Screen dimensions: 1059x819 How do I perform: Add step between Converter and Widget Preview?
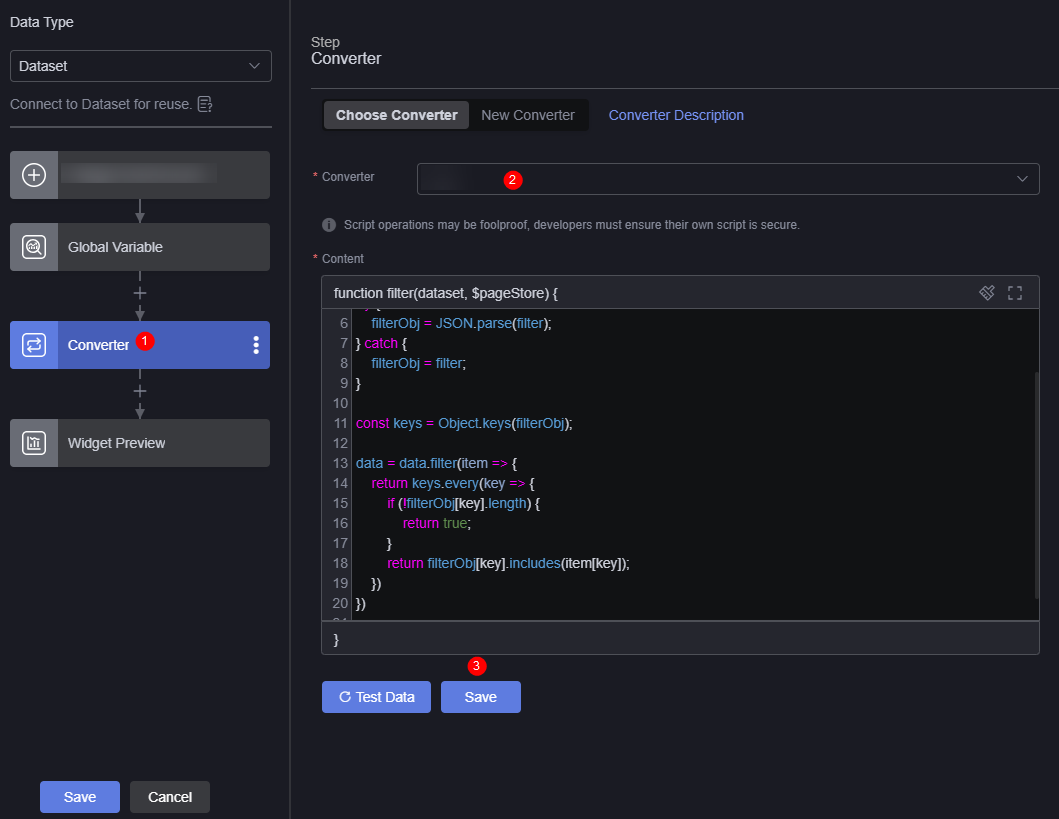pos(140,391)
